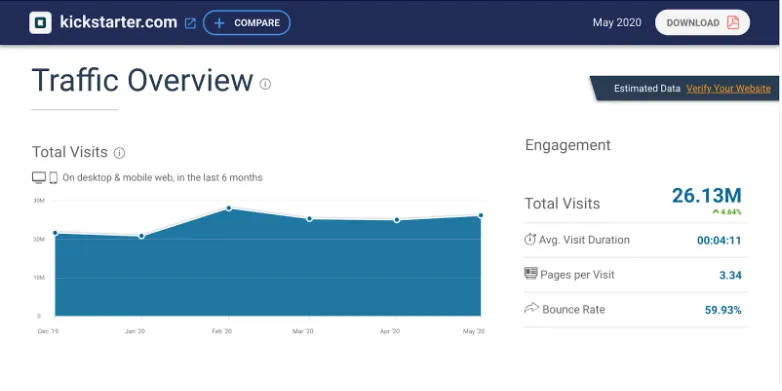Click the Traffic Overview info icon

[265, 84]
